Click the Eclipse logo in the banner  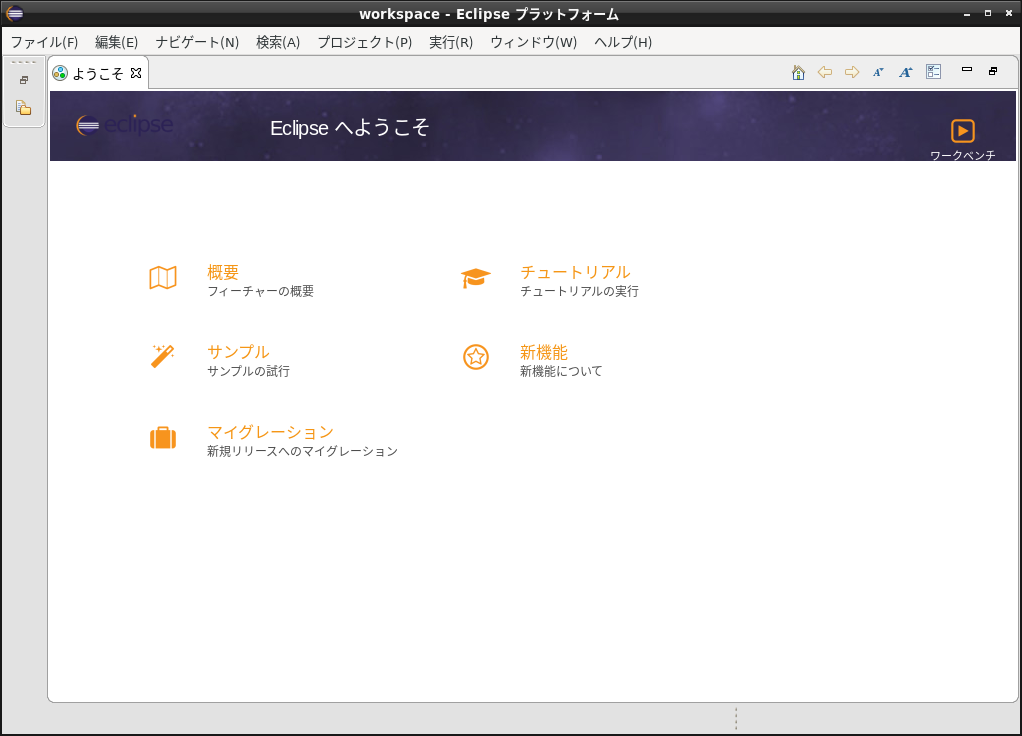tap(124, 125)
